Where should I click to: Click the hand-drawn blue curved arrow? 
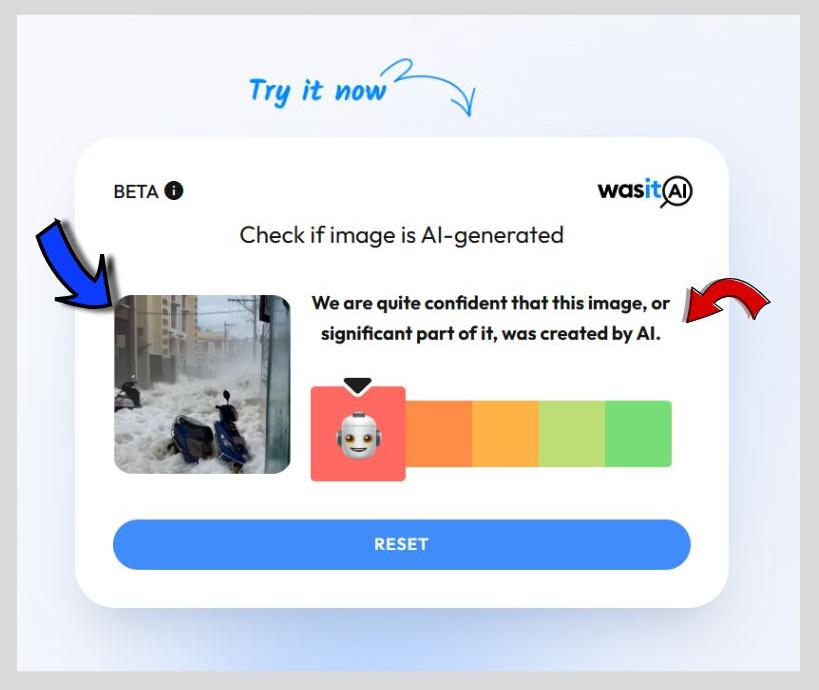pyautogui.click(x=428, y=86)
